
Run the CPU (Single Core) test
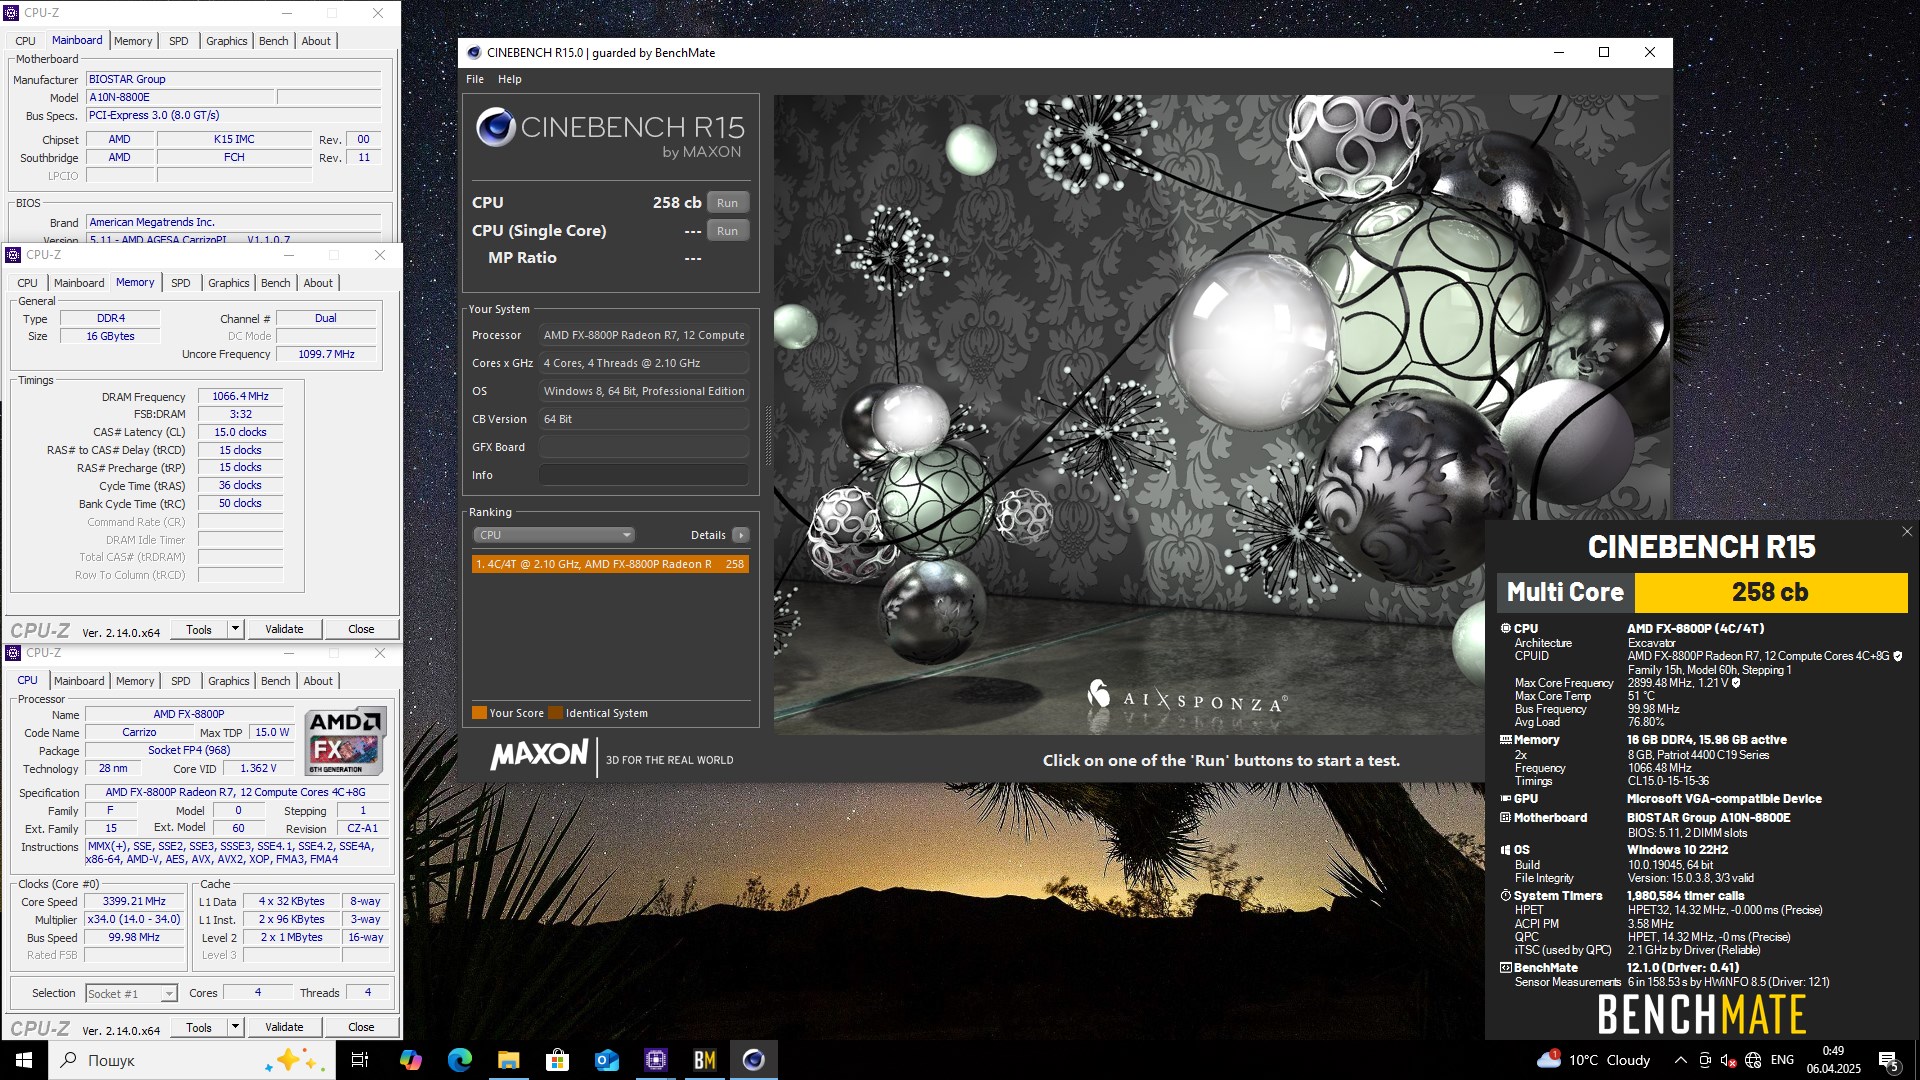coord(727,231)
